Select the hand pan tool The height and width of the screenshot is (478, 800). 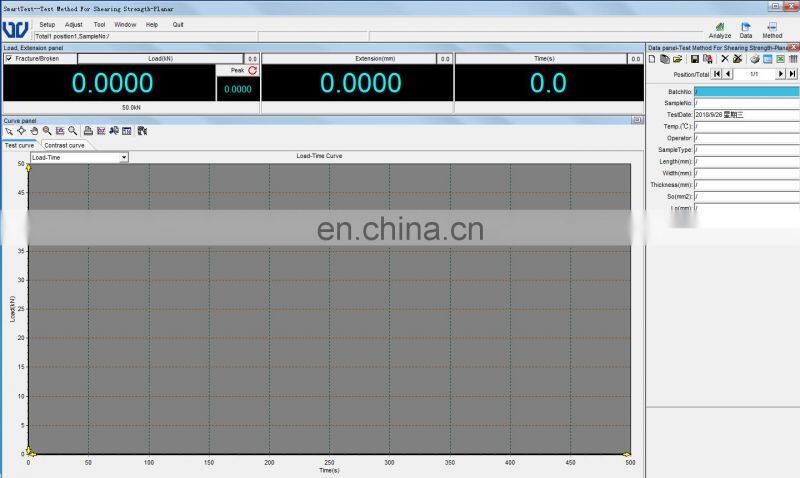click(34, 131)
